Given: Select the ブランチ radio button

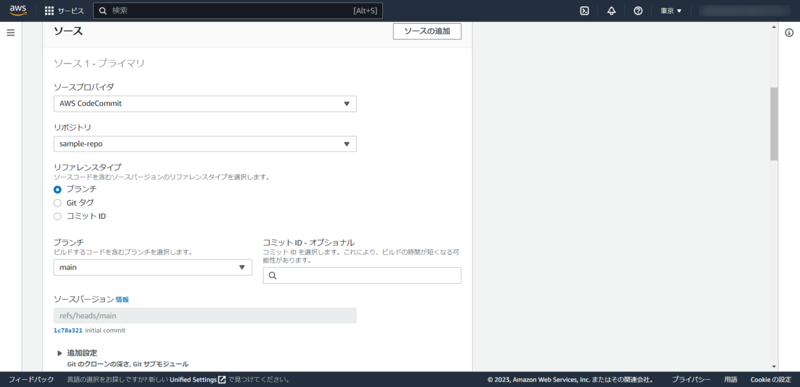Looking at the screenshot, I should 58,189.
